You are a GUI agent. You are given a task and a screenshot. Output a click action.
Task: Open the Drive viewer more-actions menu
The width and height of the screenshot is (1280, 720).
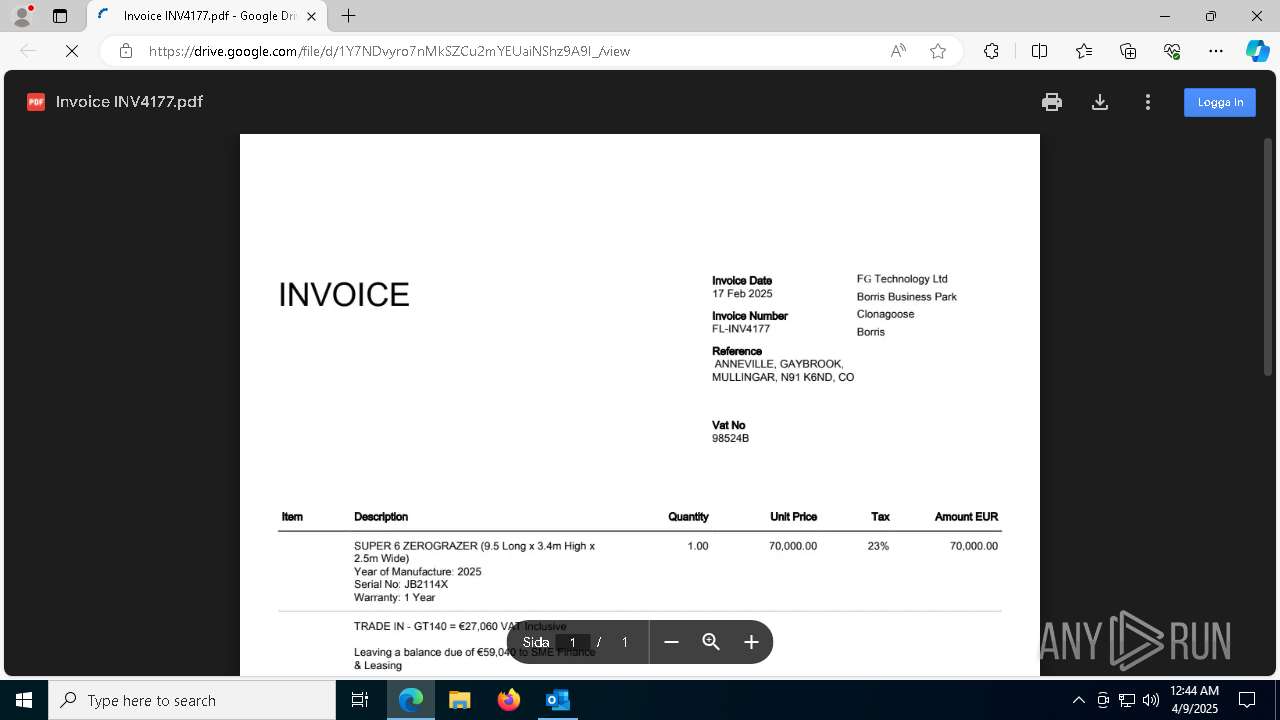pyautogui.click(x=1148, y=102)
